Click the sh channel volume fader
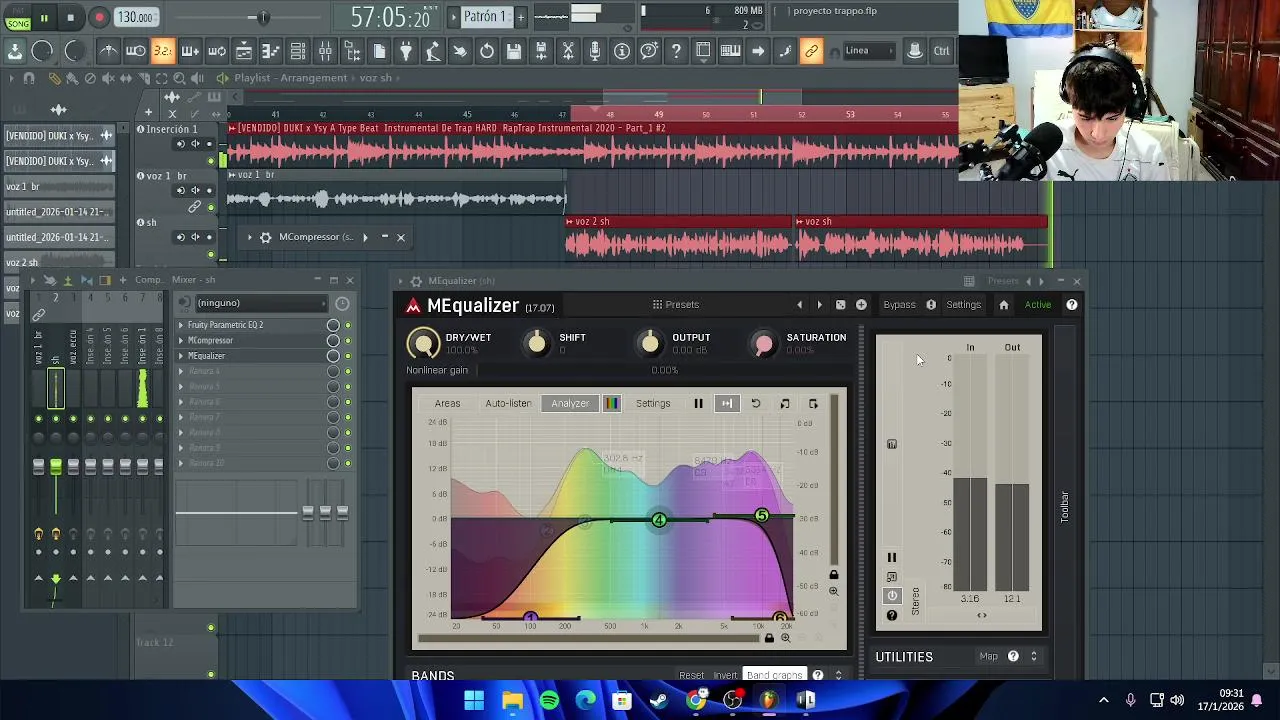 point(55,466)
